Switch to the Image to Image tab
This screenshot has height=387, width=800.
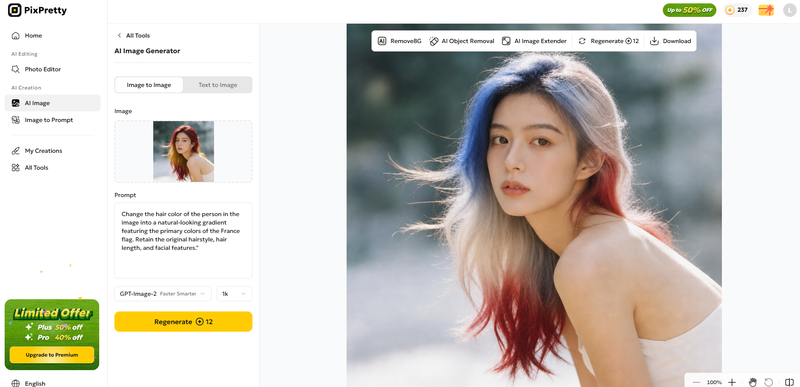[x=148, y=85]
